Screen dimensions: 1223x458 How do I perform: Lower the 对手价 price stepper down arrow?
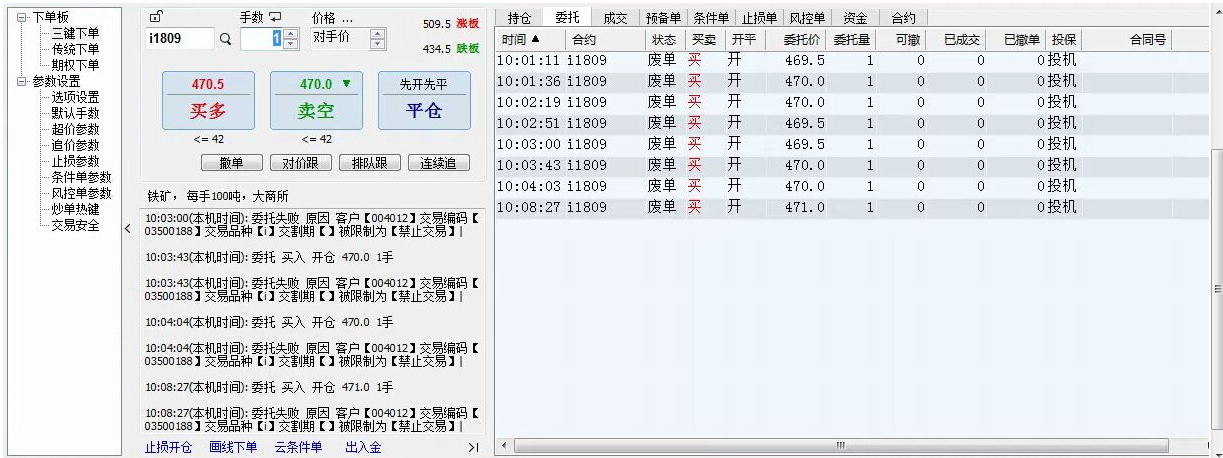click(377, 44)
